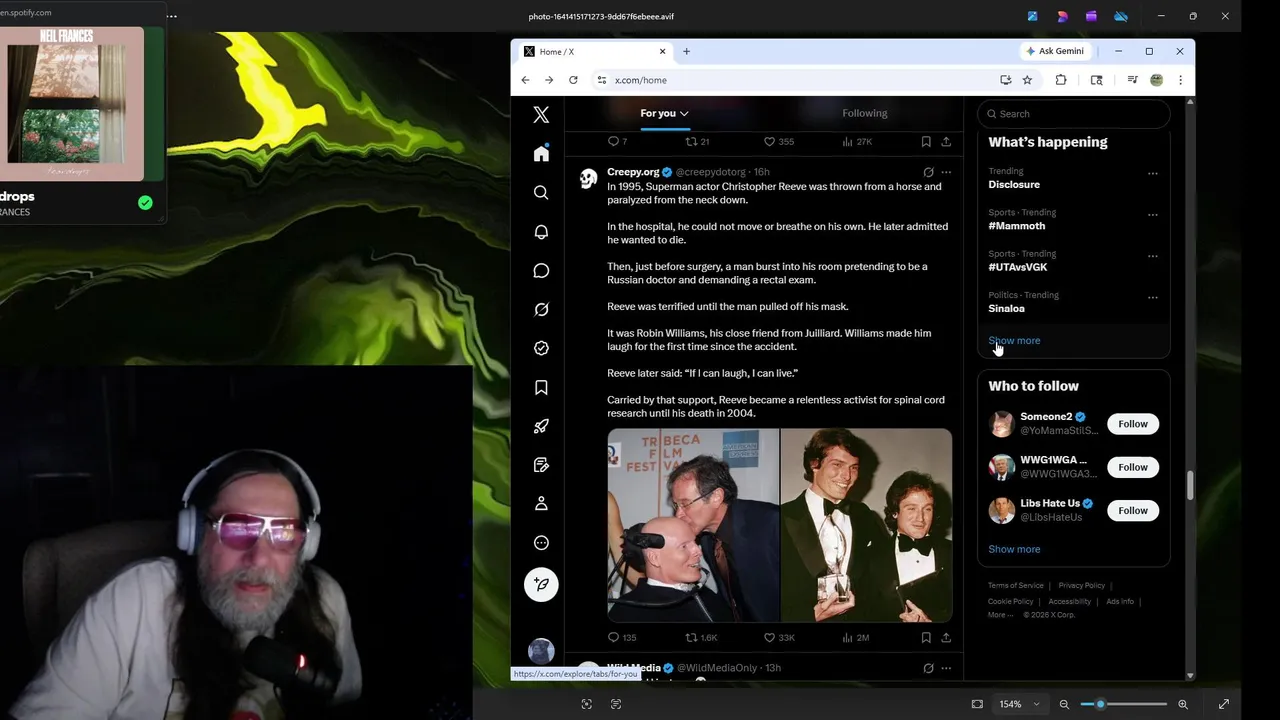Open the 154% zoom level dropdown
This screenshot has width=1280, height=720.
point(1020,704)
